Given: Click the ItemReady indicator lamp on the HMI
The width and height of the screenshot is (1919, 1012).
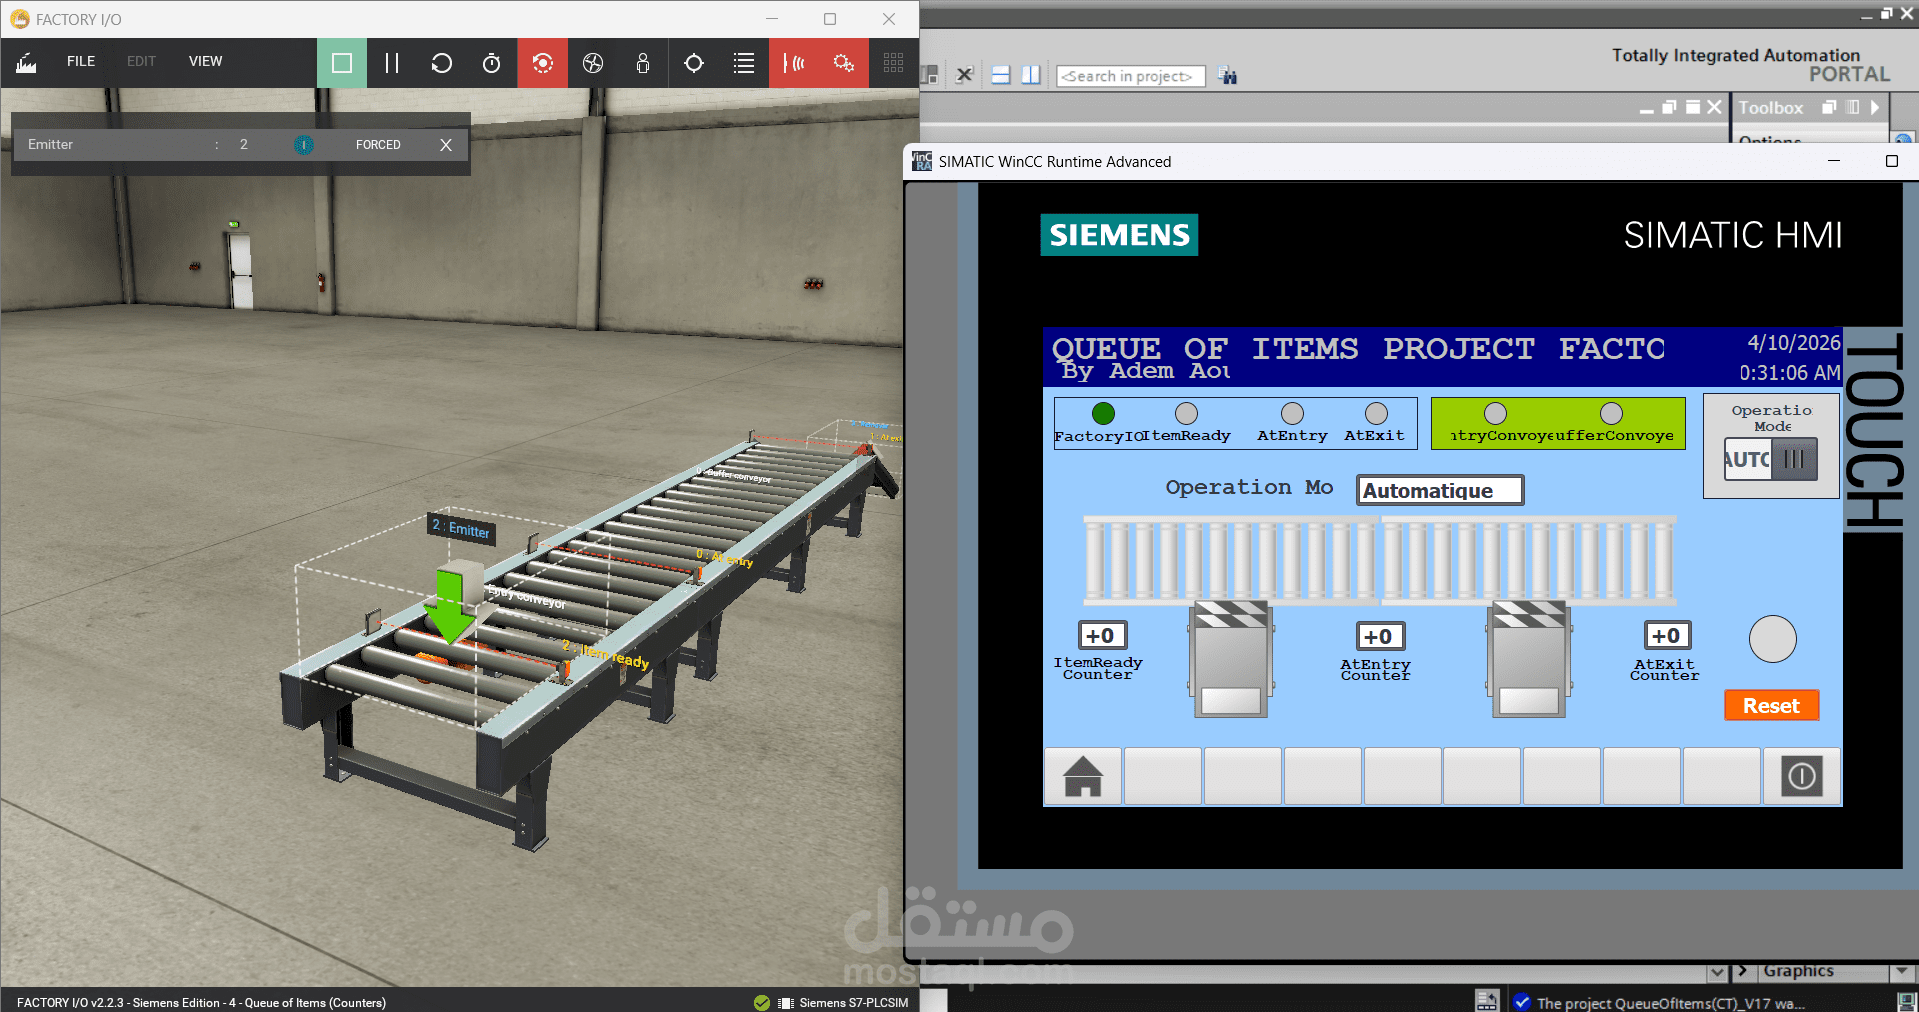Looking at the screenshot, I should click(x=1186, y=413).
